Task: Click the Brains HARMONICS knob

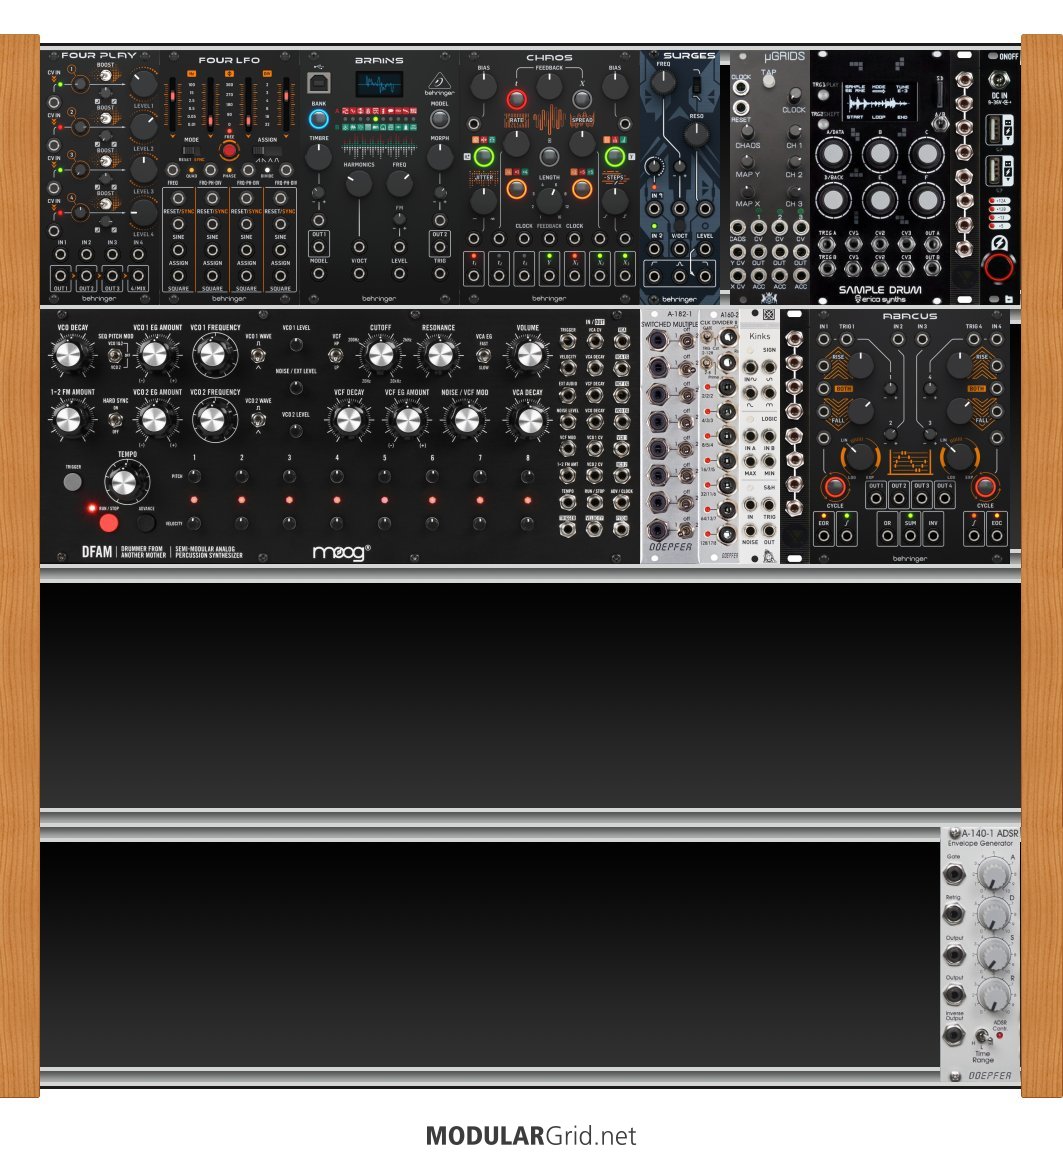Action: (x=359, y=184)
